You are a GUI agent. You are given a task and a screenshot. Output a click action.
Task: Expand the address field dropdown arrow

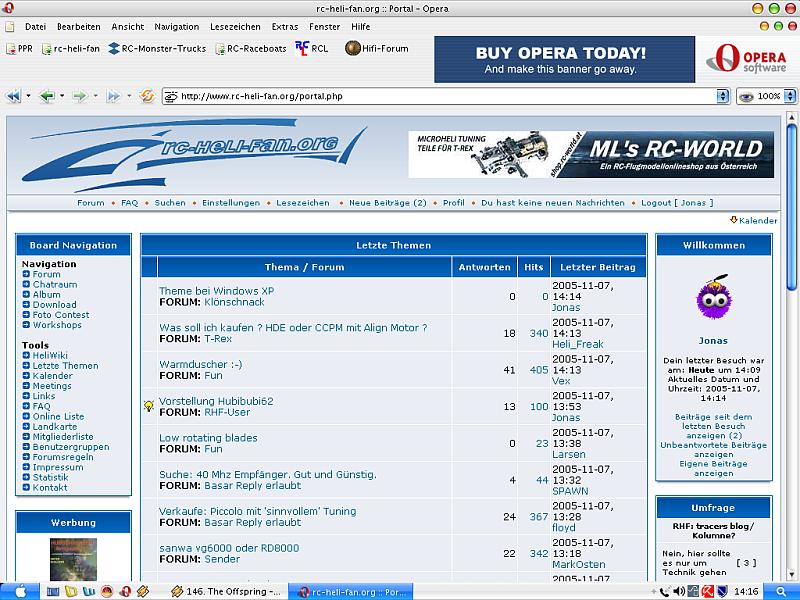[x=722, y=96]
